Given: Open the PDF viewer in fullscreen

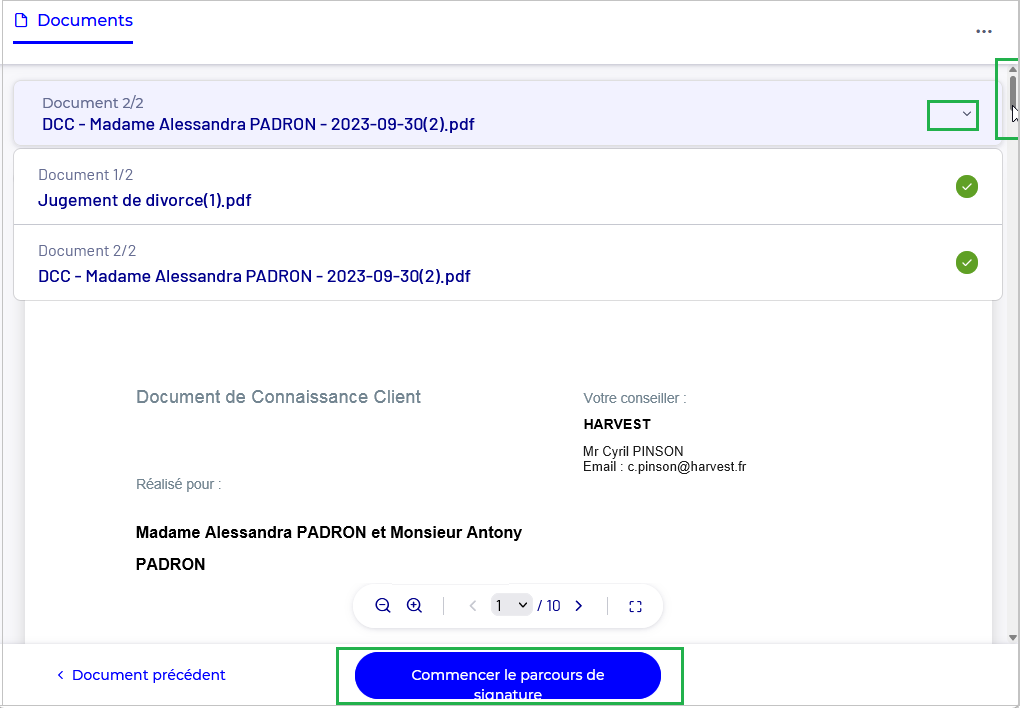Looking at the screenshot, I should click(635, 606).
